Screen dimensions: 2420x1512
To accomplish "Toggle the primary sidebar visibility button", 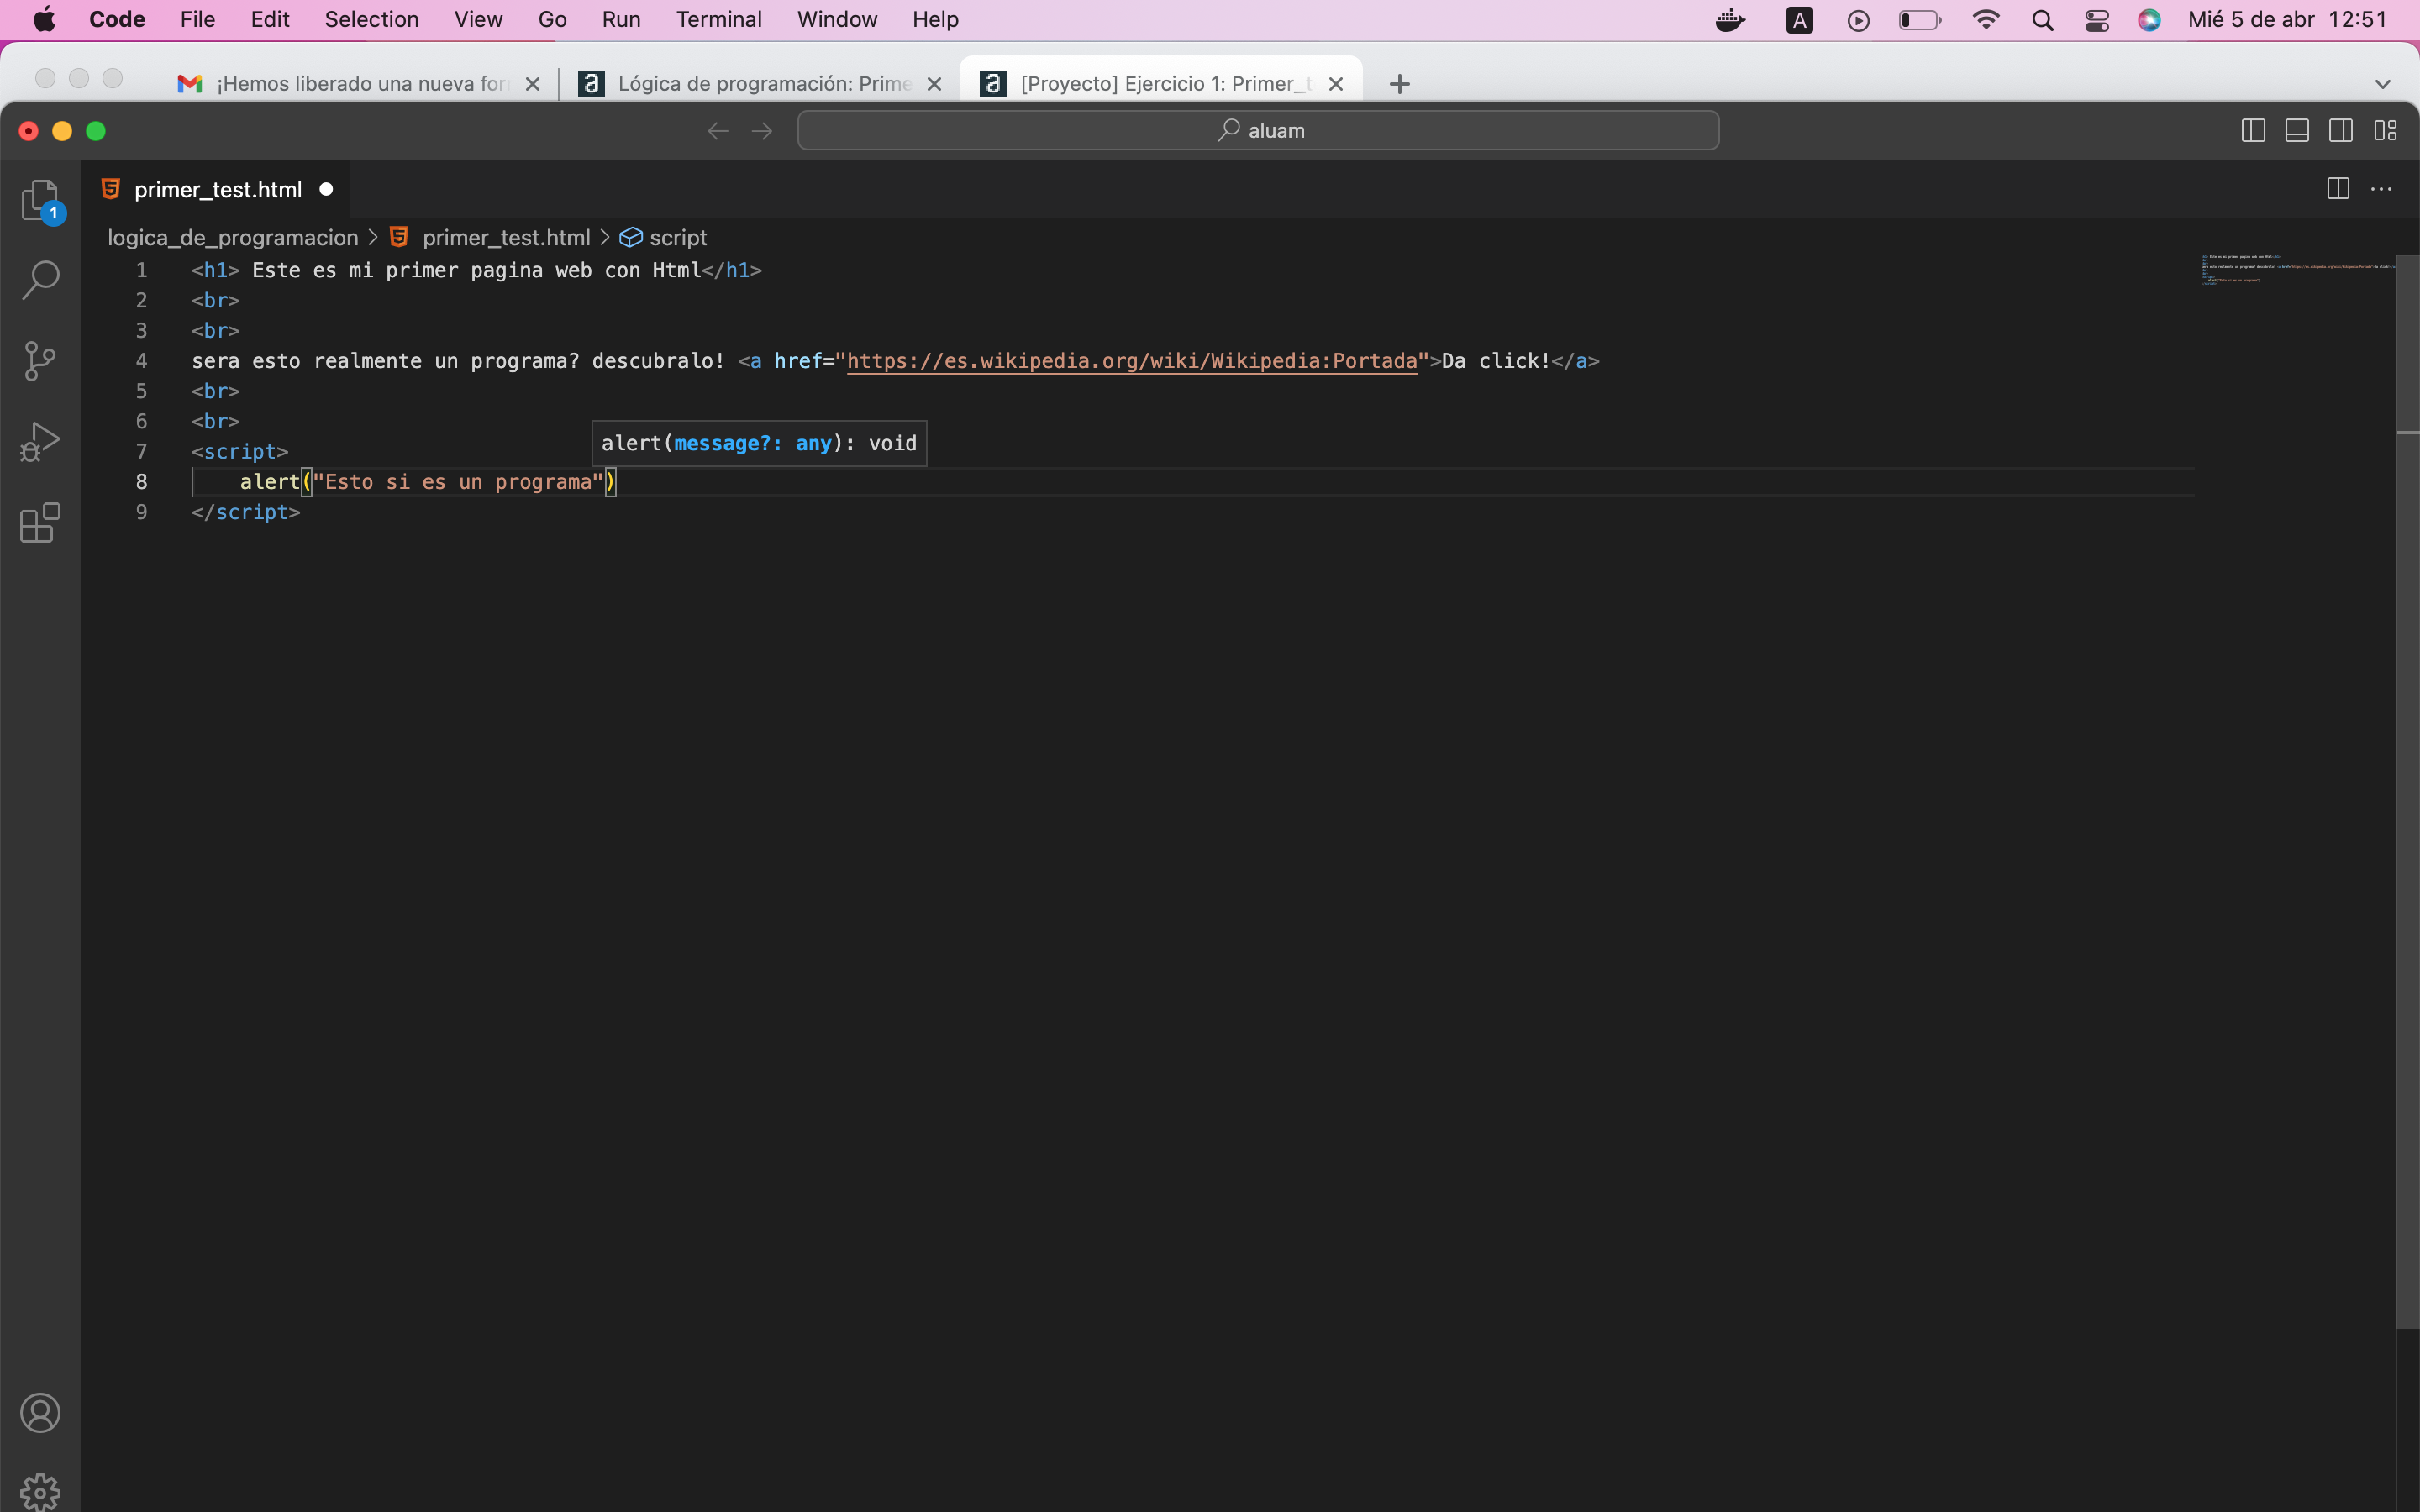I will click(x=2253, y=129).
